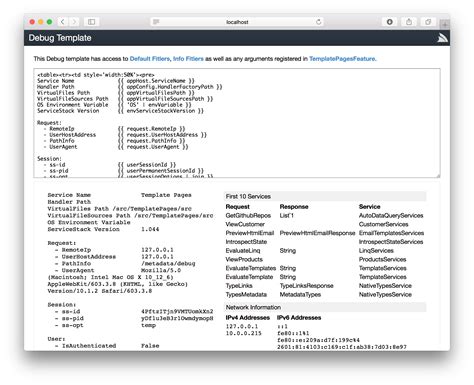The image size is (474, 385).
Task: Click First 10 Services heading
Action: (248, 196)
